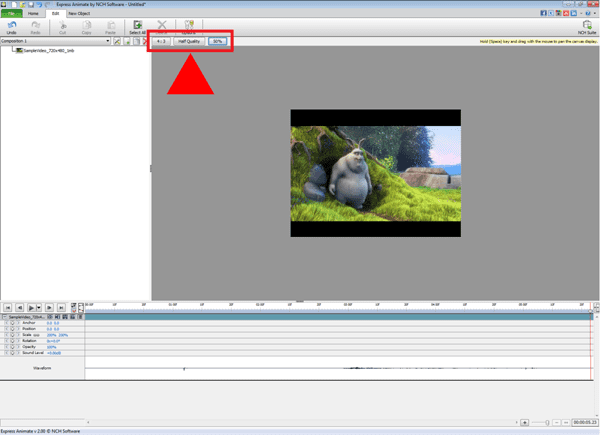Play the composition preview

(31, 308)
